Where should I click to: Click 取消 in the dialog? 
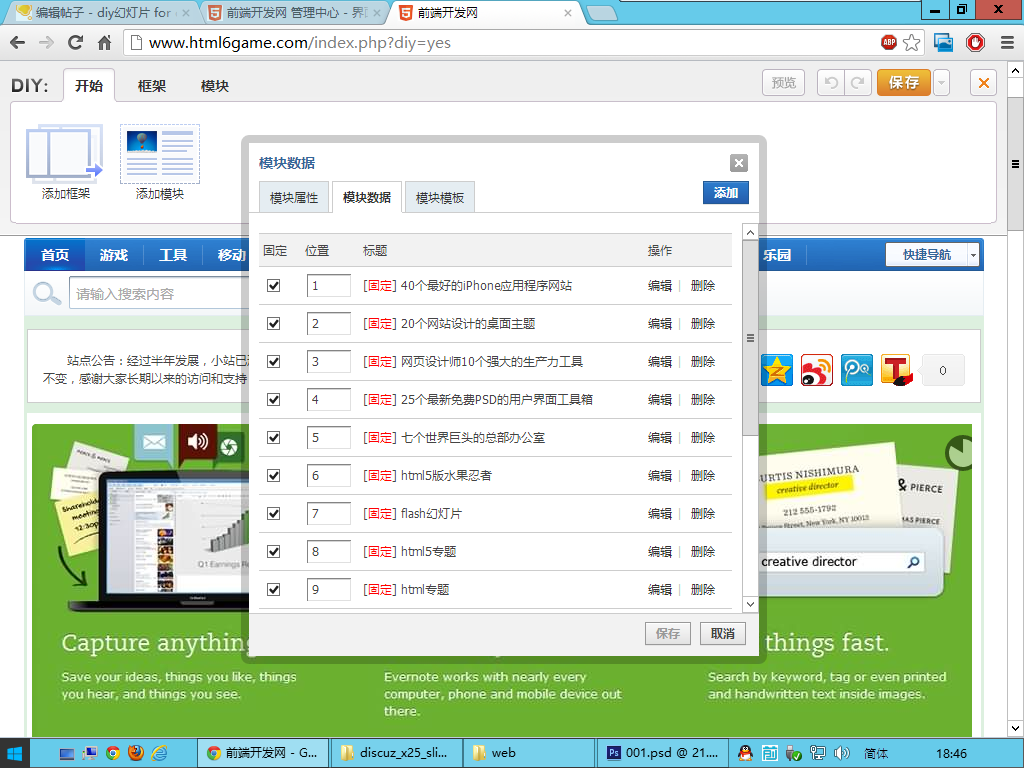click(722, 633)
